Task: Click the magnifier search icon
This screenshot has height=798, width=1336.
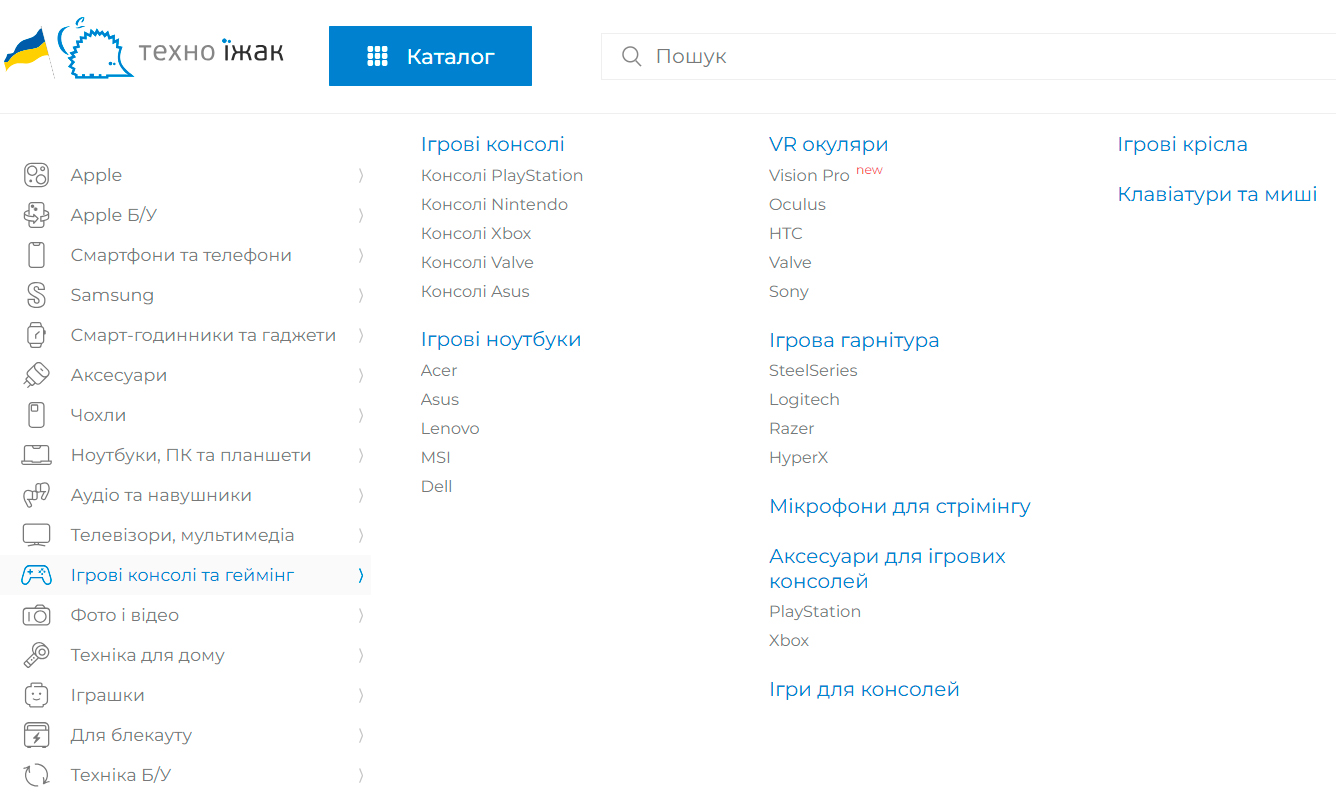Action: coord(631,56)
